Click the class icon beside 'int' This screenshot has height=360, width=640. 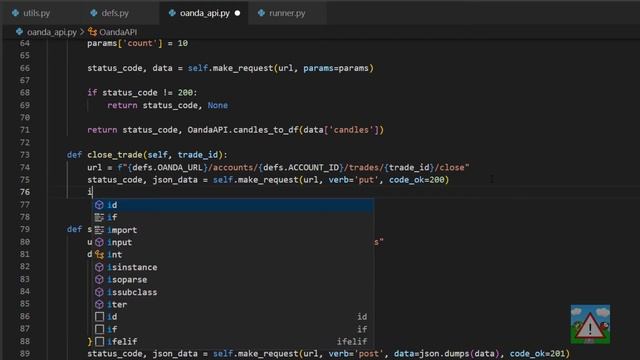[99, 255]
